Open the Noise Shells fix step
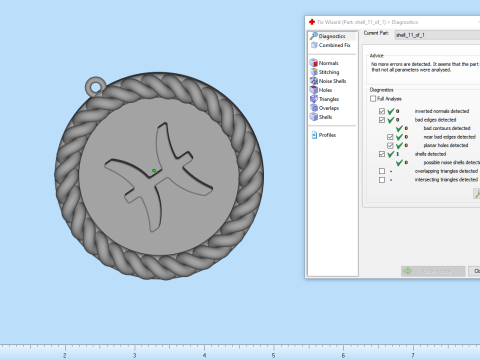480x360 pixels. point(328,81)
